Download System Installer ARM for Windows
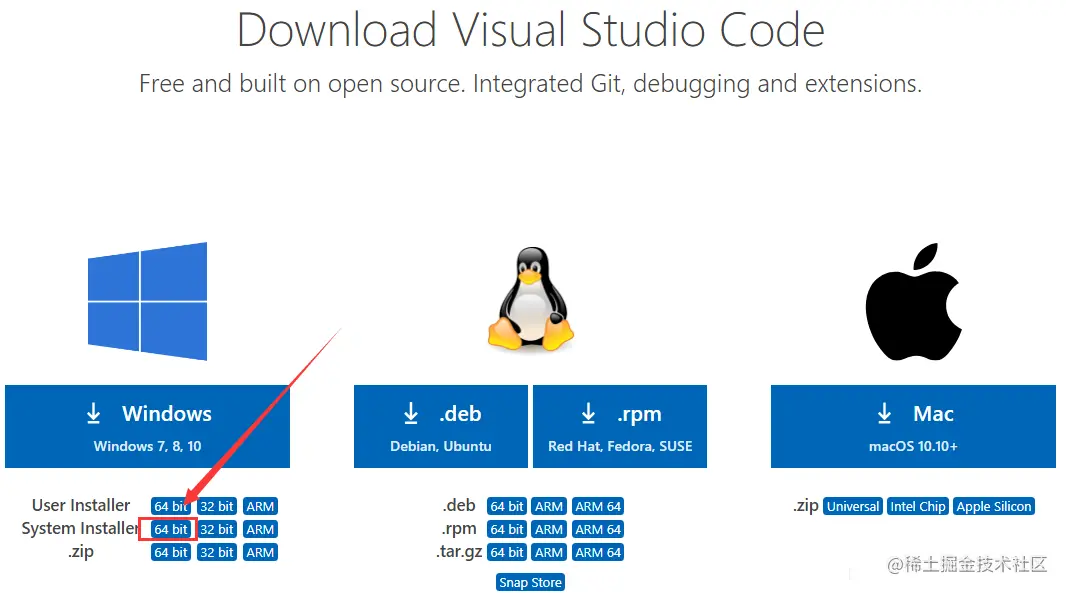Viewport: 1066px width, 593px height. tap(260, 529)
